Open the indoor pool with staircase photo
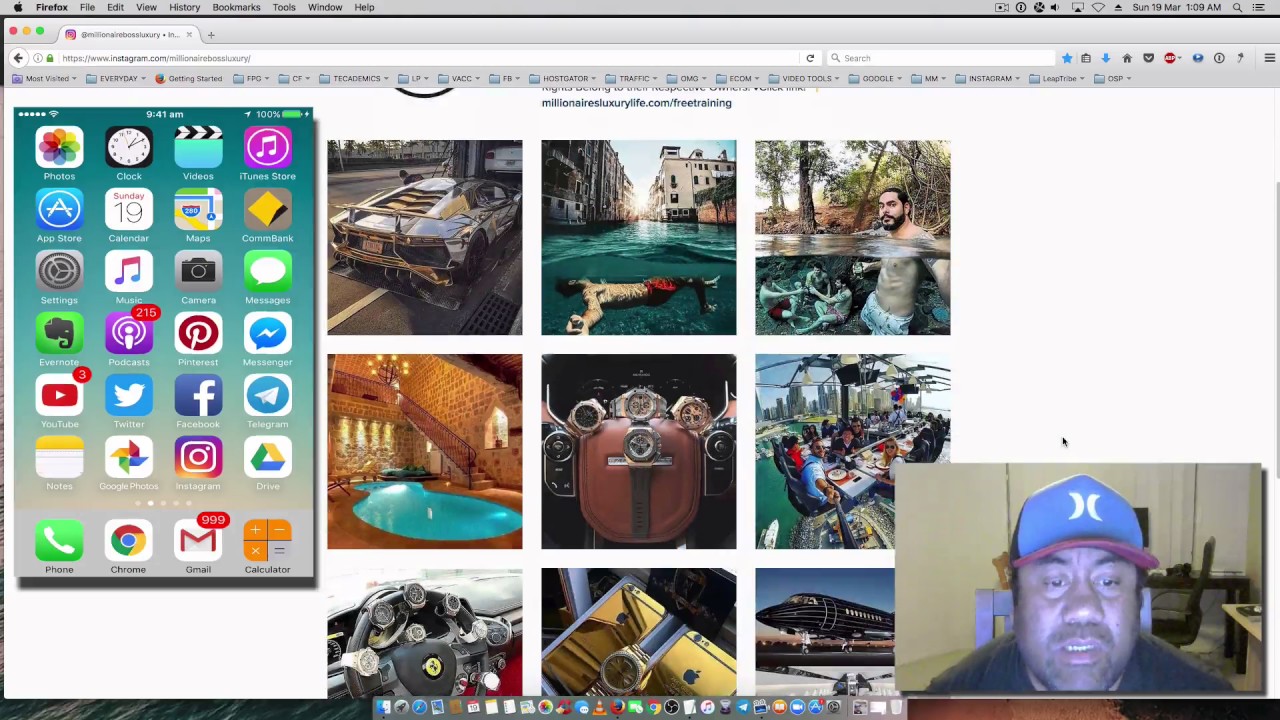Screen dimensions: 1280x720 click(x=424, y=451)
